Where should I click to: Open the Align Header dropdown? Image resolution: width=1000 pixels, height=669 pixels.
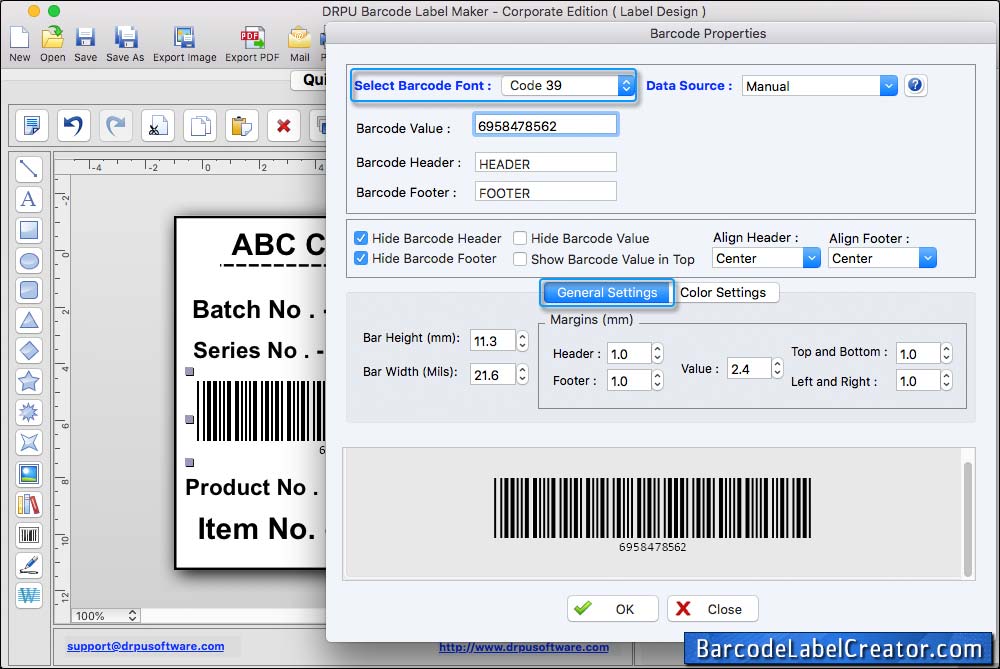coord(766,258)
